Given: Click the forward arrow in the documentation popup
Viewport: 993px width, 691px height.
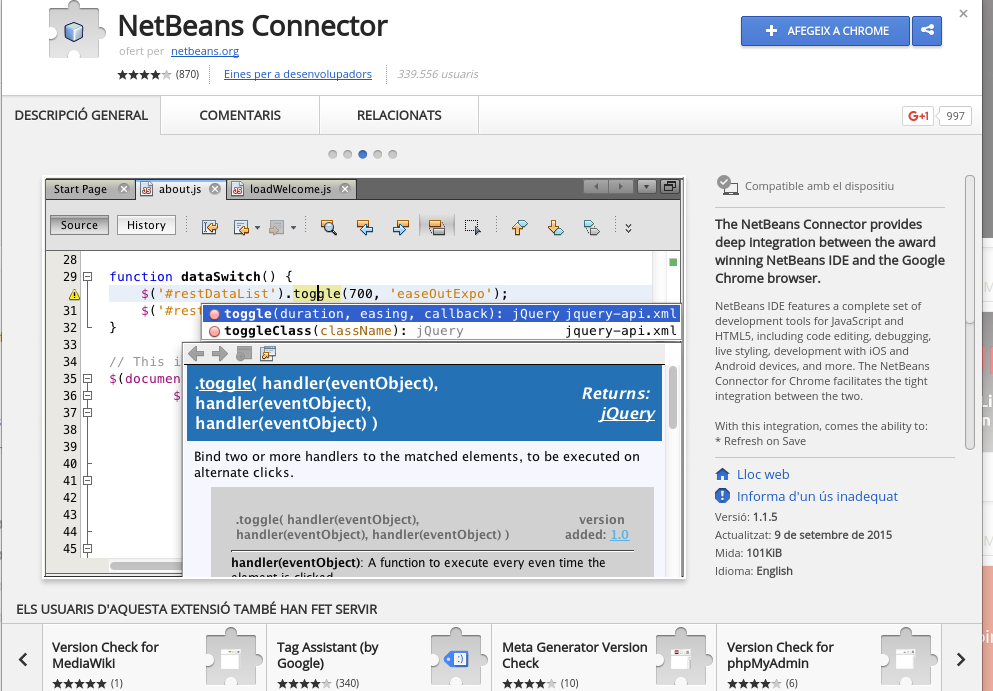Looking at the screenshot, I should tap(219, 353).
